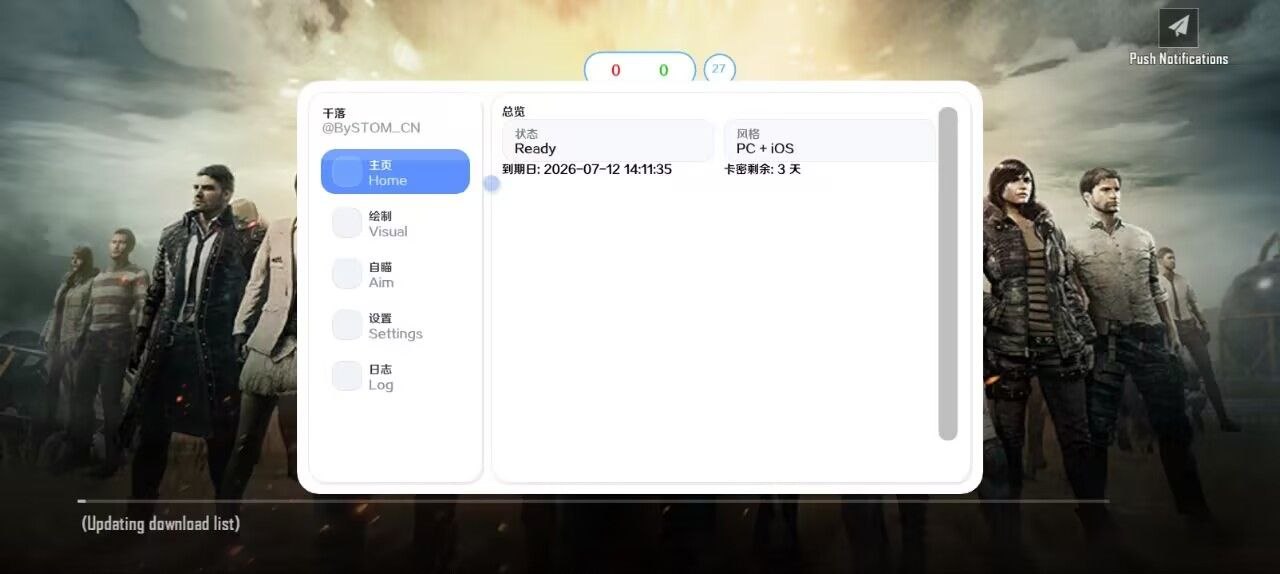Click the Settings tab icon square
This screenshot has height=574, width=1280.
(x=347, y=325)
